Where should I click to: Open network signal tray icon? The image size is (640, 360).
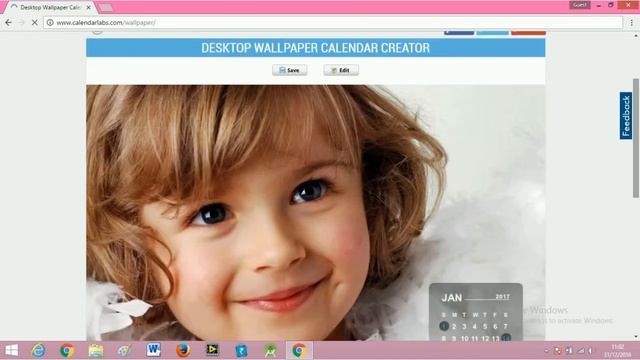point(580,351)
